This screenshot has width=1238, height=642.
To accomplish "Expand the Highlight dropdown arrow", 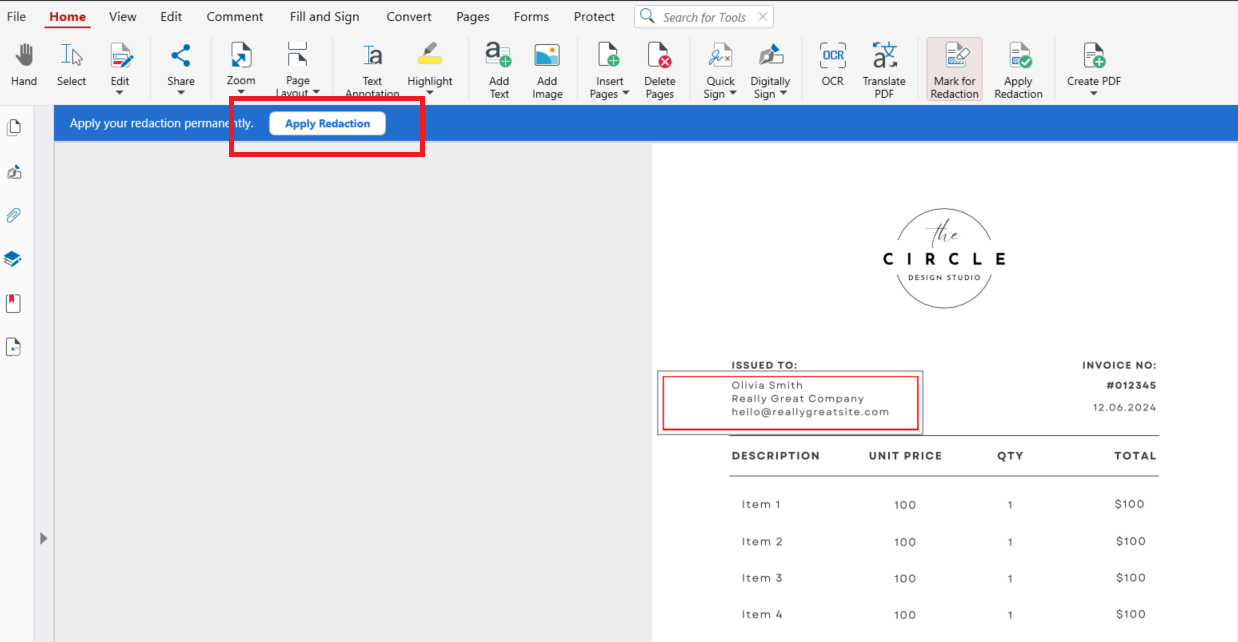I will click(x=430, y=93).
